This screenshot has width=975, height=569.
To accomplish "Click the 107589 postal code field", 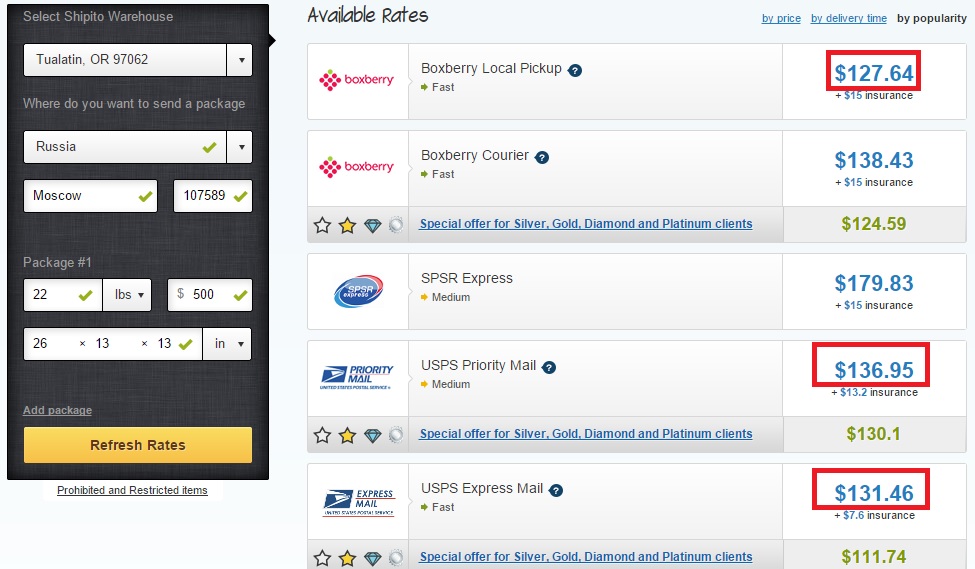I will pyautogui.click(x=213, y=196).
